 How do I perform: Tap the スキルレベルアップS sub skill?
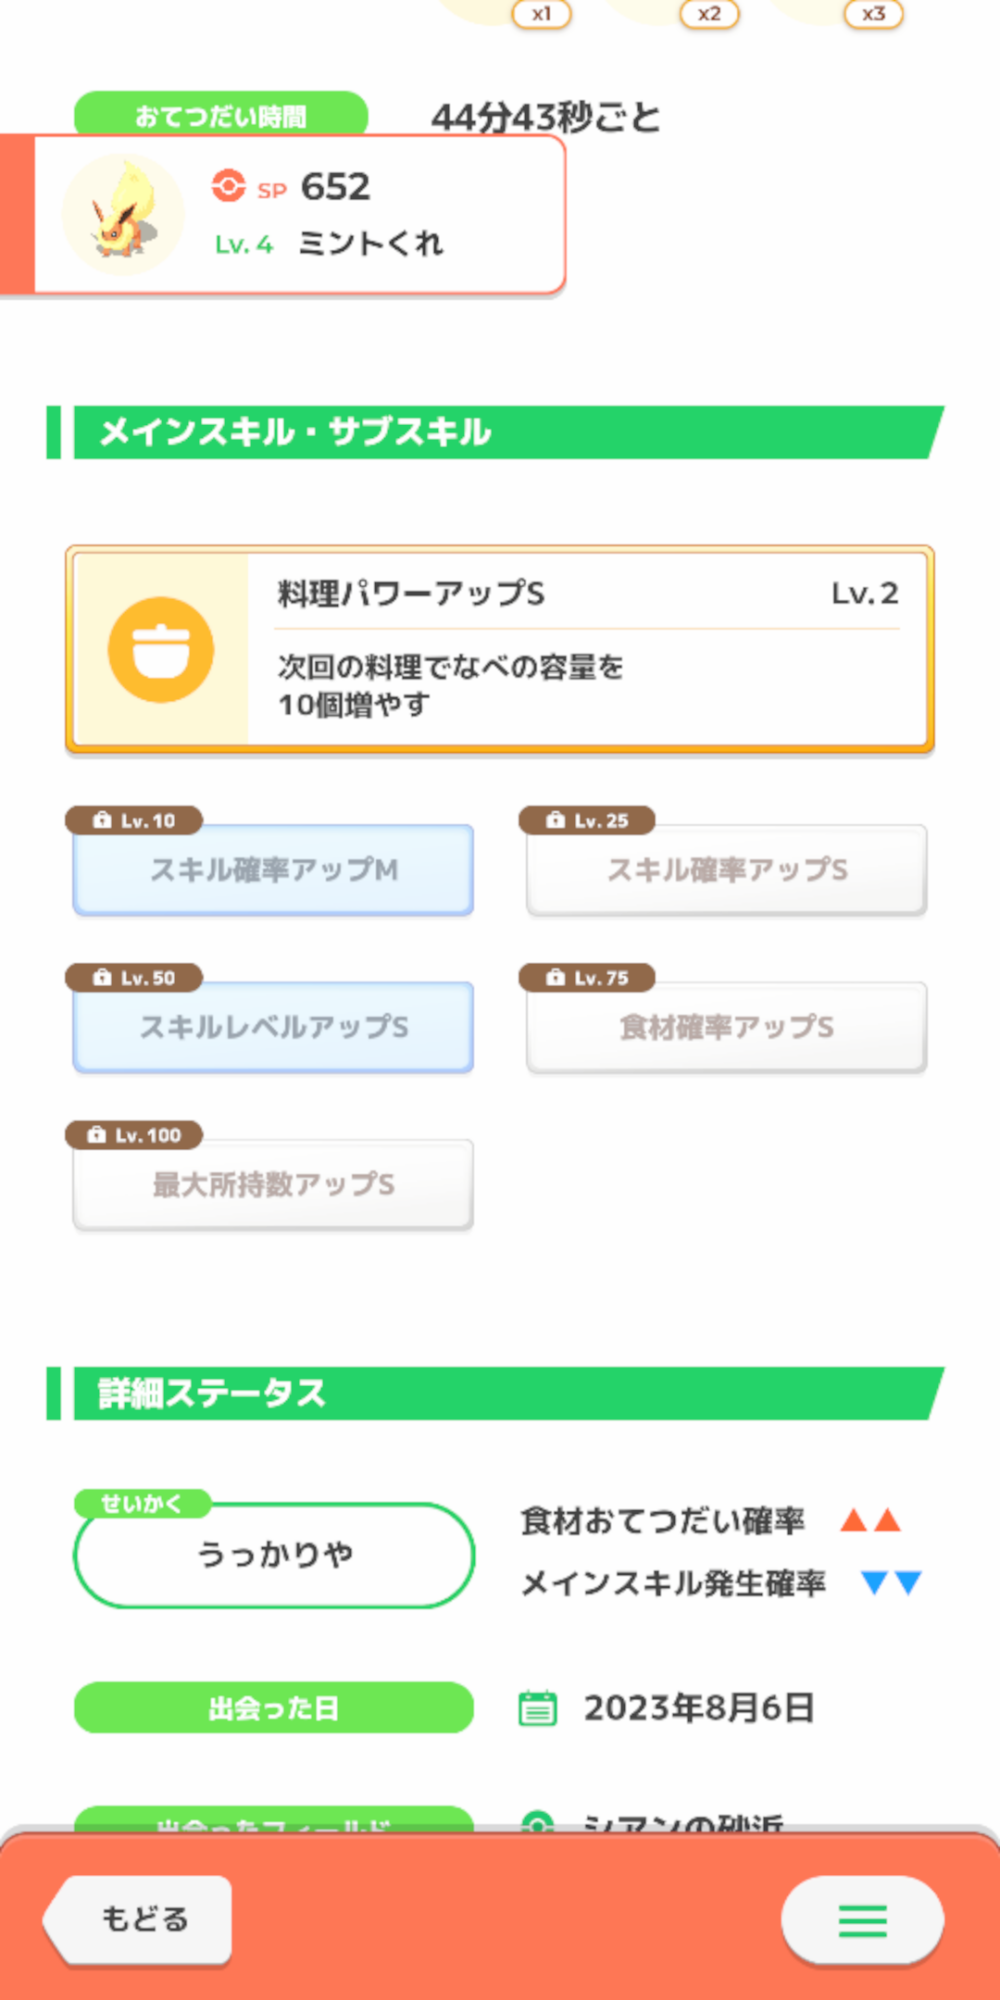click(x=273, y=1027)
